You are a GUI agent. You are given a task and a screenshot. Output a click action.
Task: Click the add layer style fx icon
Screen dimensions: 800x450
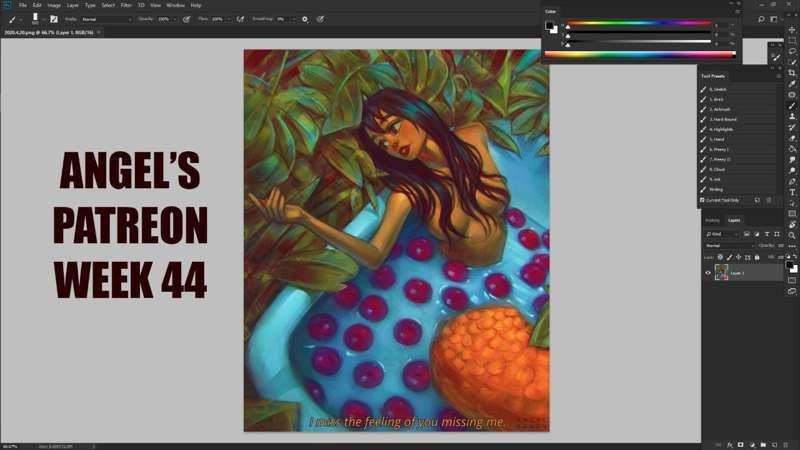(730, 445)
